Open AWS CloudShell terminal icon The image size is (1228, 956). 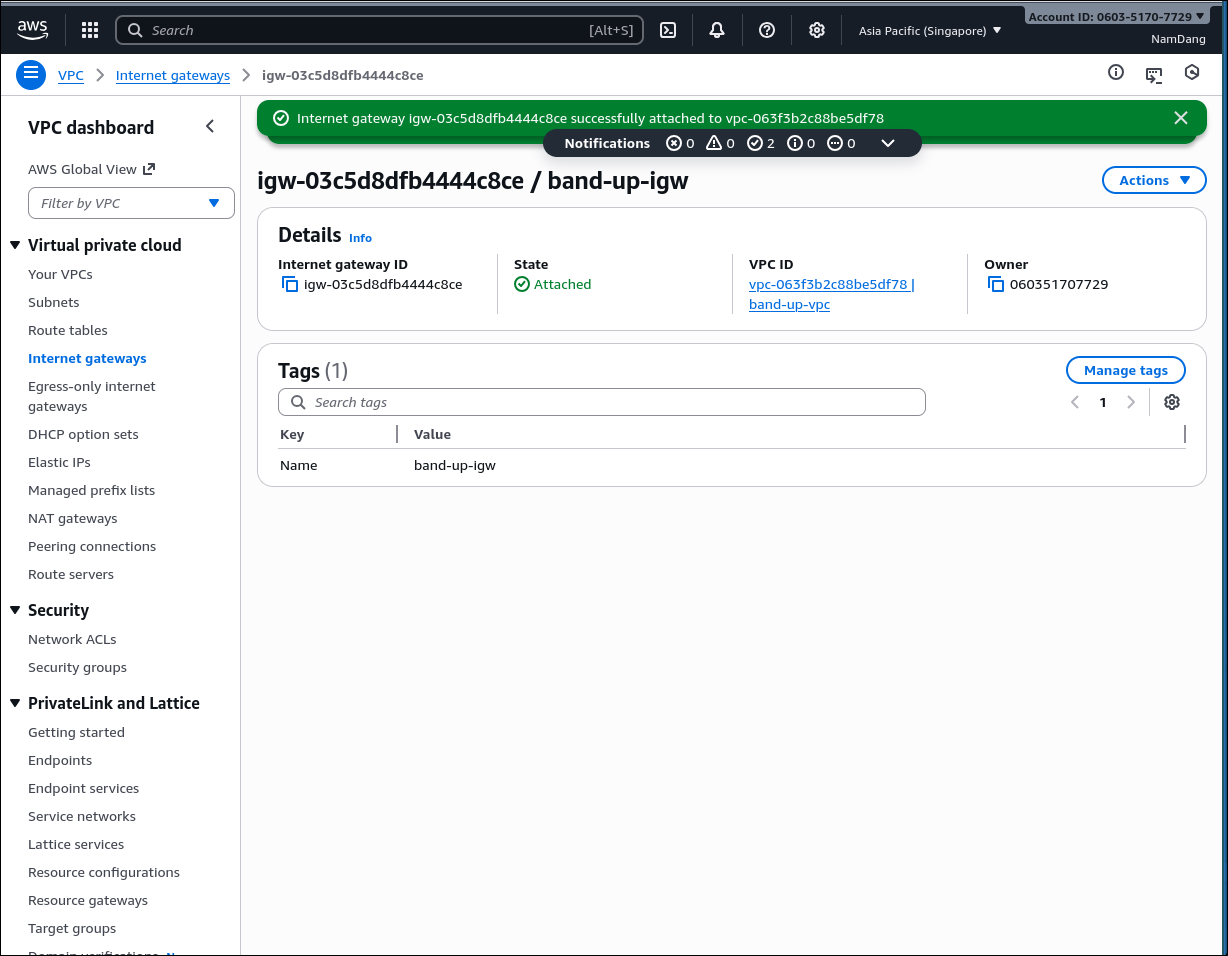pyautogui.click(x=668, y=31)
